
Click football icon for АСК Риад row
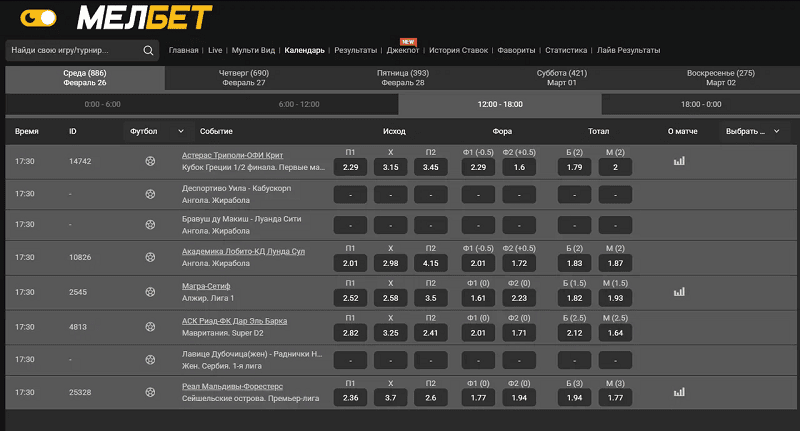150,326
